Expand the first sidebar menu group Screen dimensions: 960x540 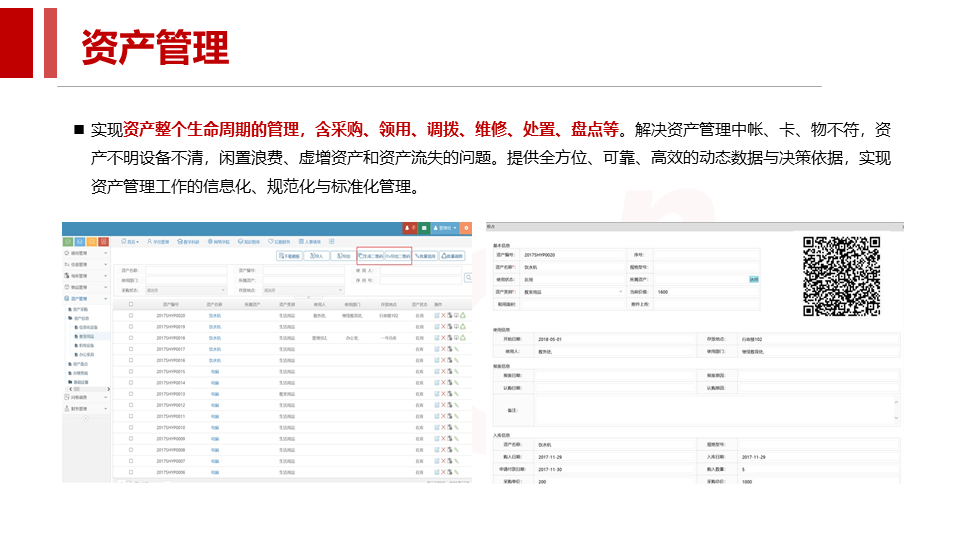(86, 253)
